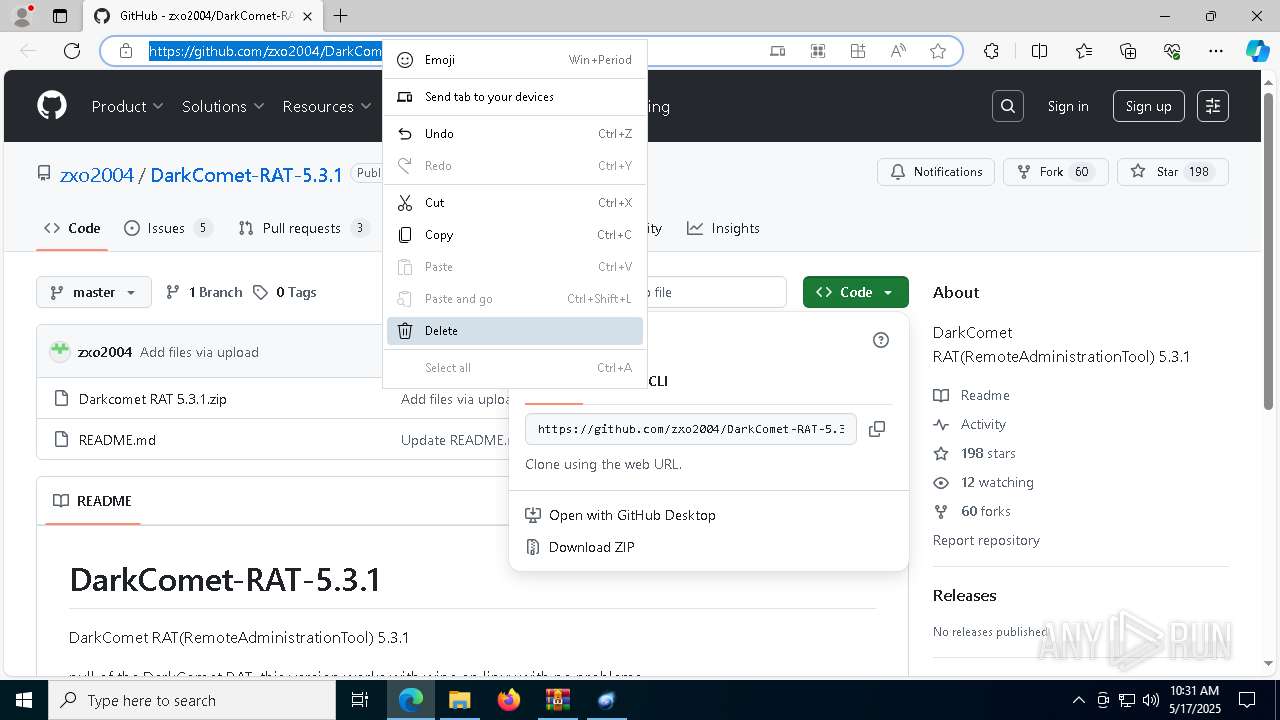Choose Delete in context menu
This screenshot has width=1280, height=720.
515,331
